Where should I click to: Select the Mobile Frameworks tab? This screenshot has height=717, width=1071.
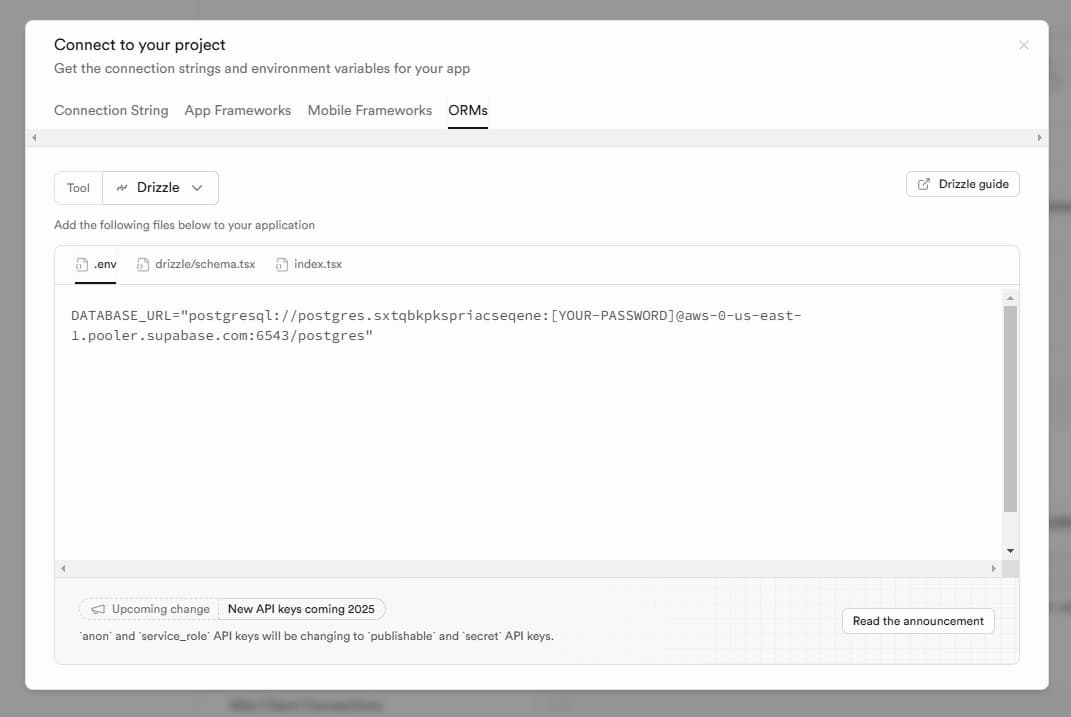[x=370, y=110]
